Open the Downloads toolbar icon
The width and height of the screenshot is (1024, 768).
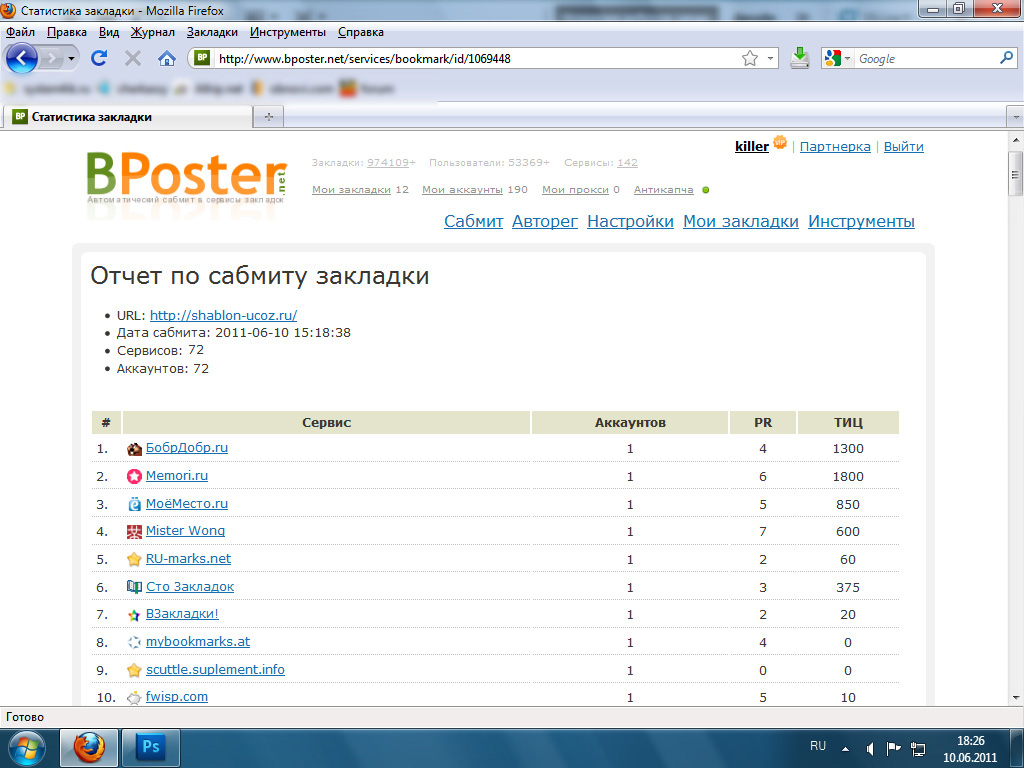(799, 58)
